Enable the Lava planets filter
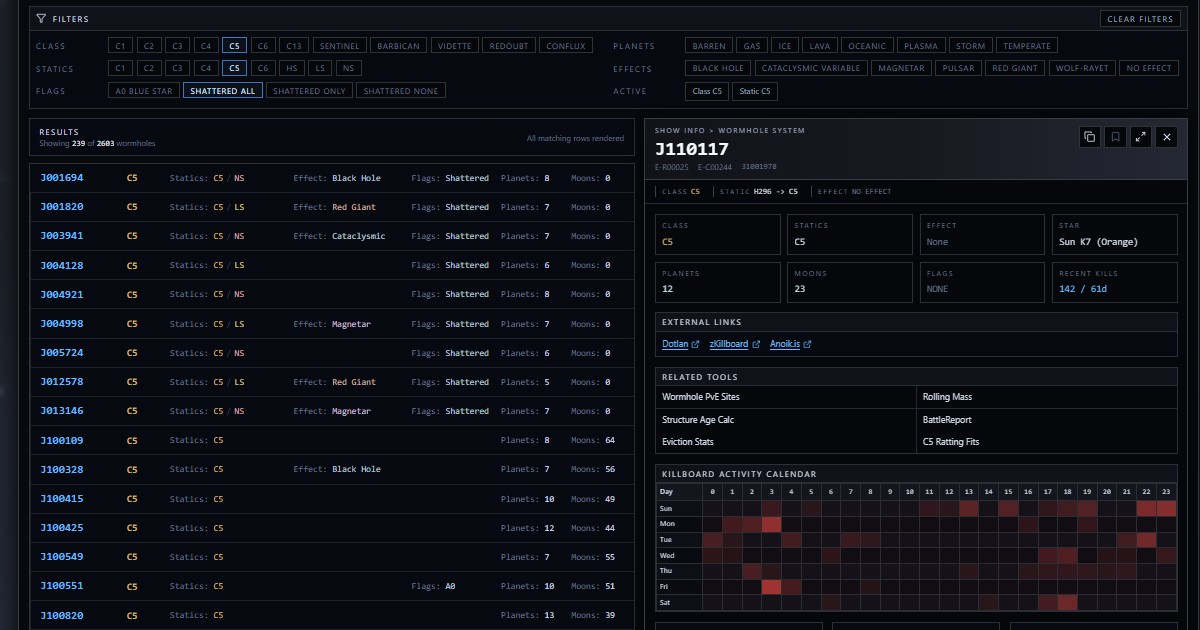This screenshot has width=1200, height=630. pyautogui.click(x=820, y=46)
